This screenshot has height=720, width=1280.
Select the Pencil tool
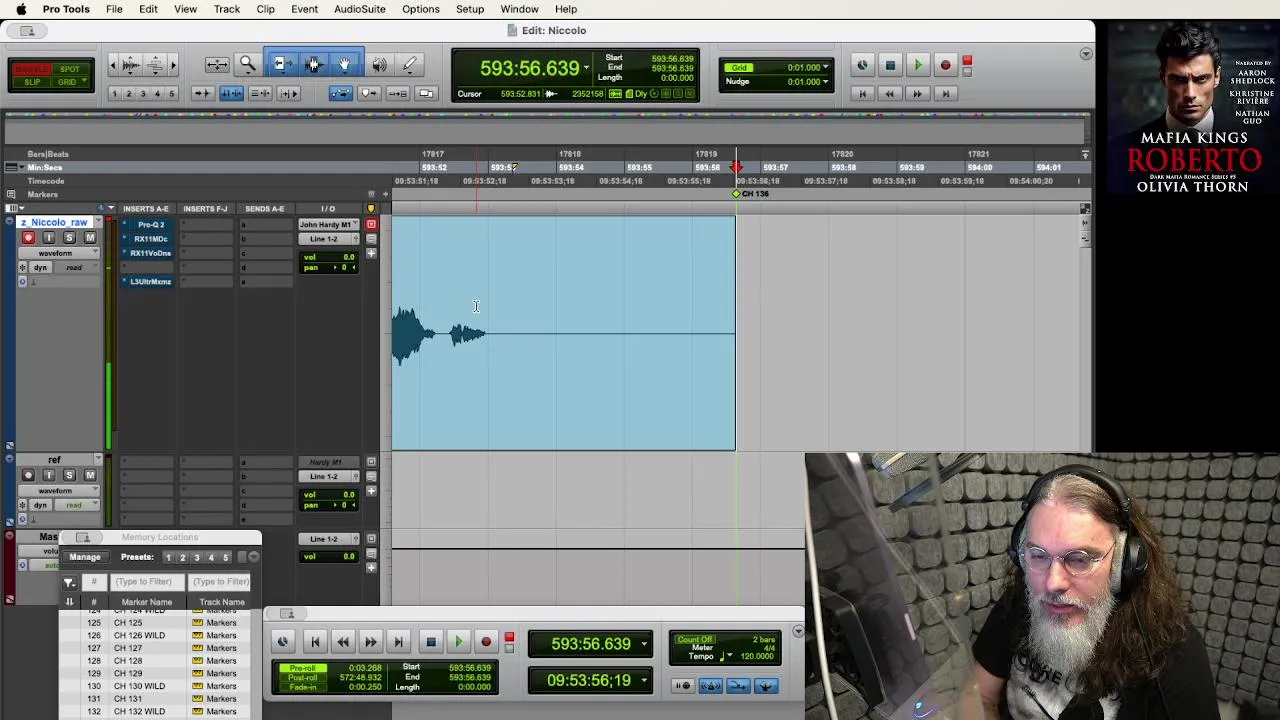tap(410, 65)
